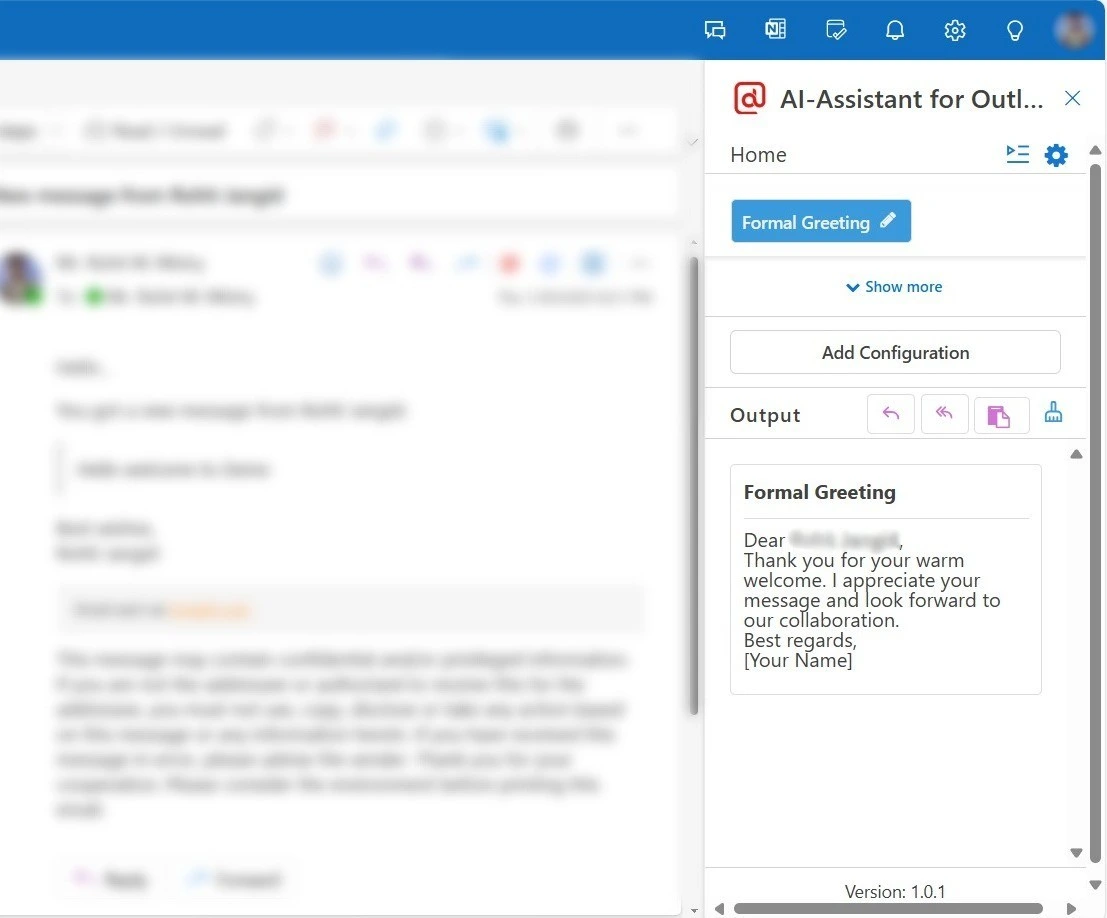
Task: Open Outlook settings gear in the header
Action: point(955,30)
